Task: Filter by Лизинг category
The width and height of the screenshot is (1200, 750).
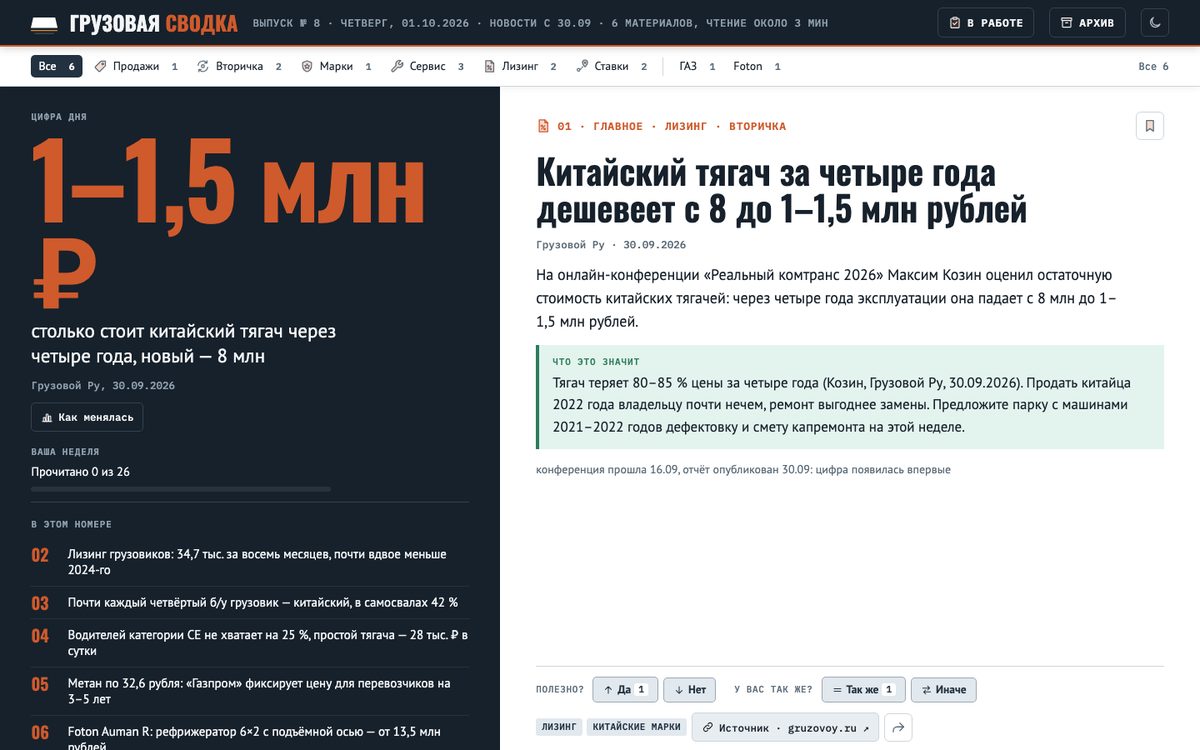Action: point(520,66)
